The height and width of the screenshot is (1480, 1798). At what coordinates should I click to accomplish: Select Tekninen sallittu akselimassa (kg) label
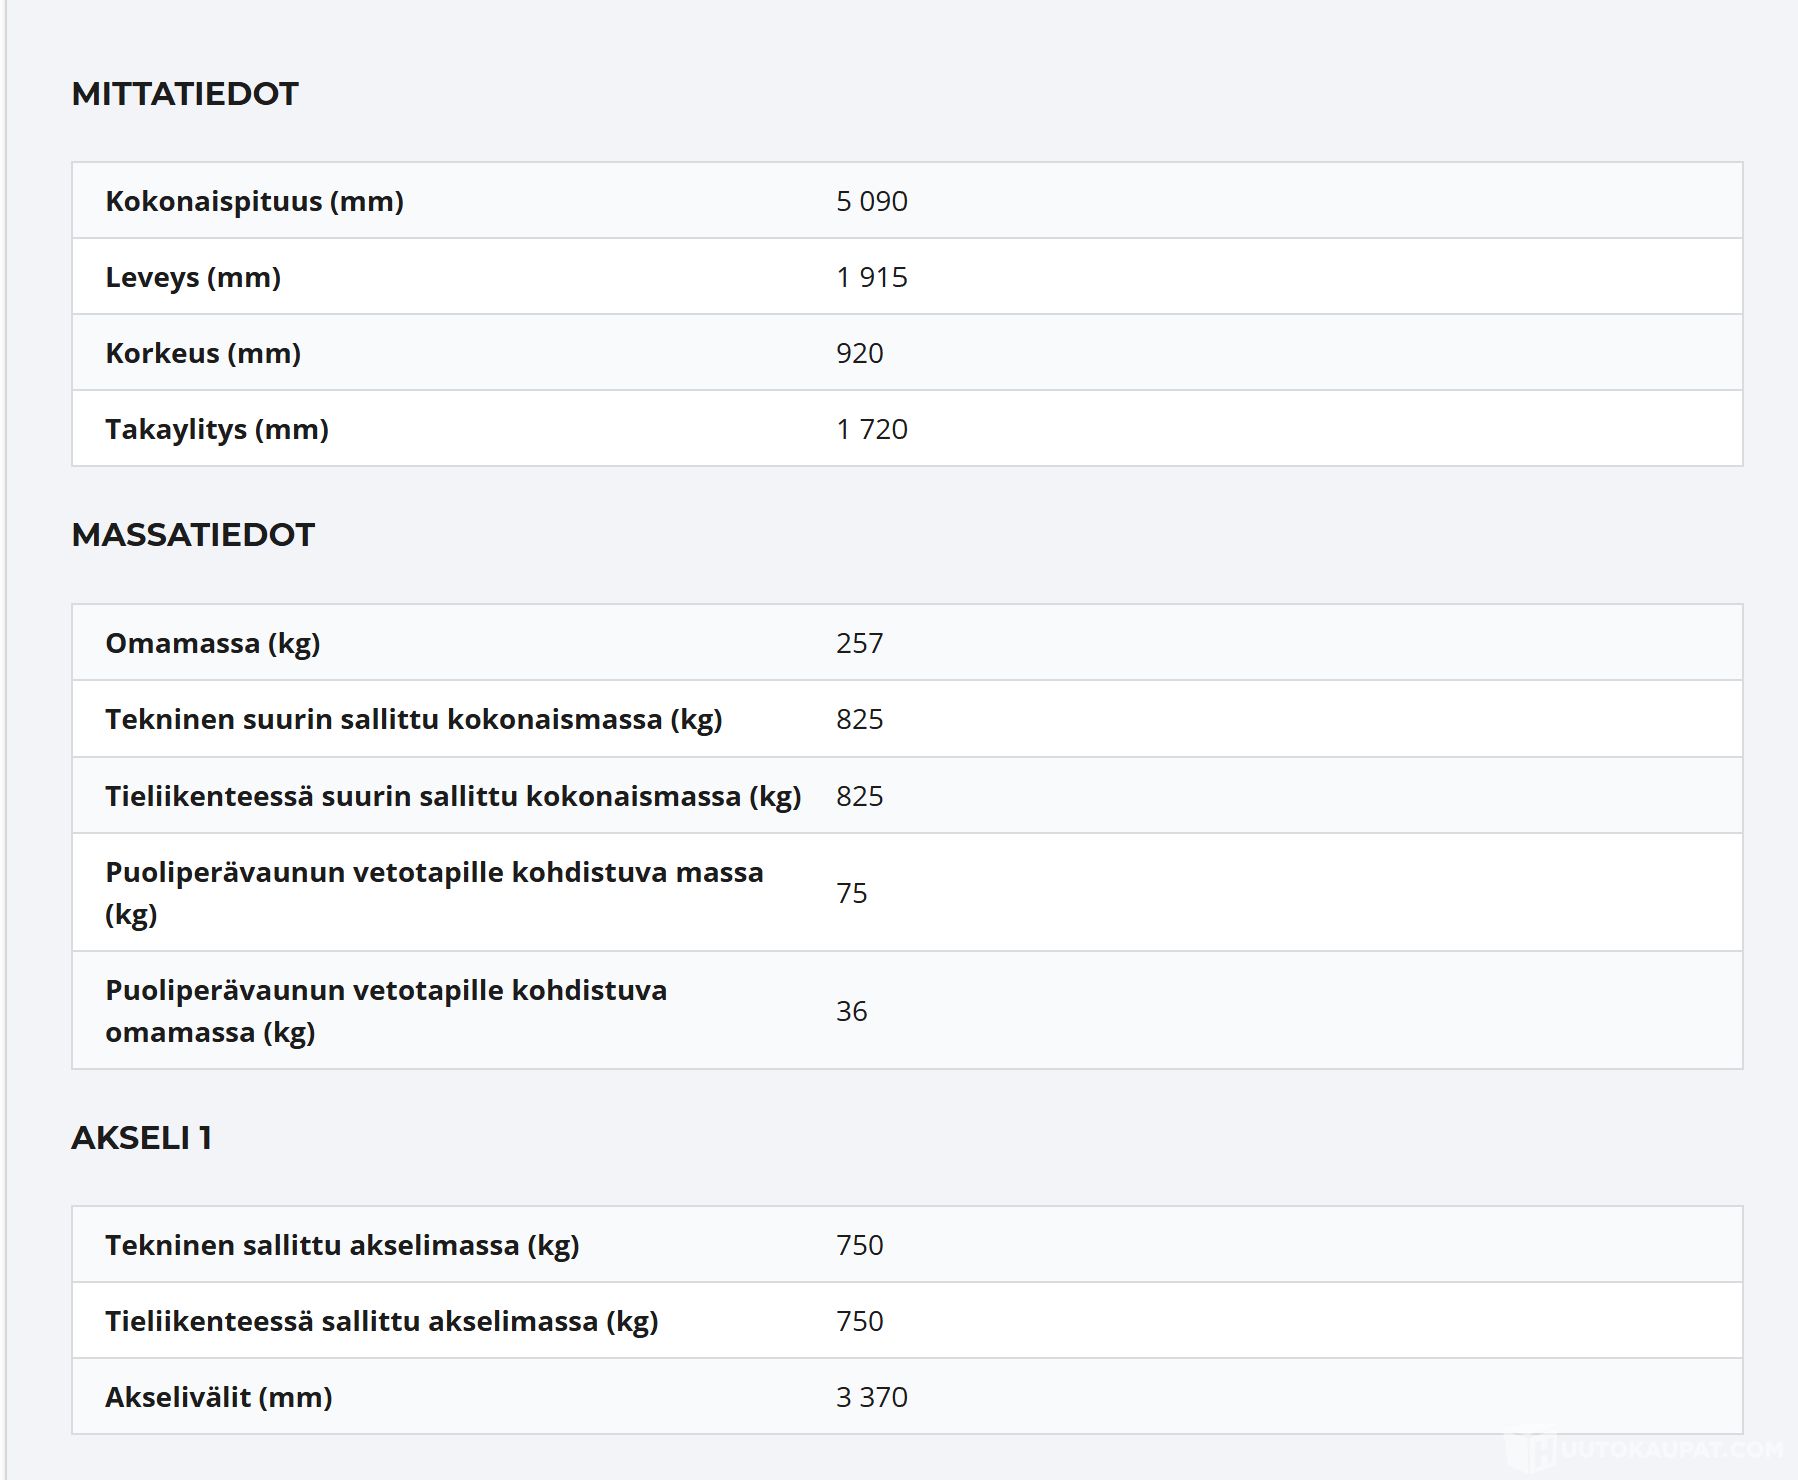tap(342, 1245)
